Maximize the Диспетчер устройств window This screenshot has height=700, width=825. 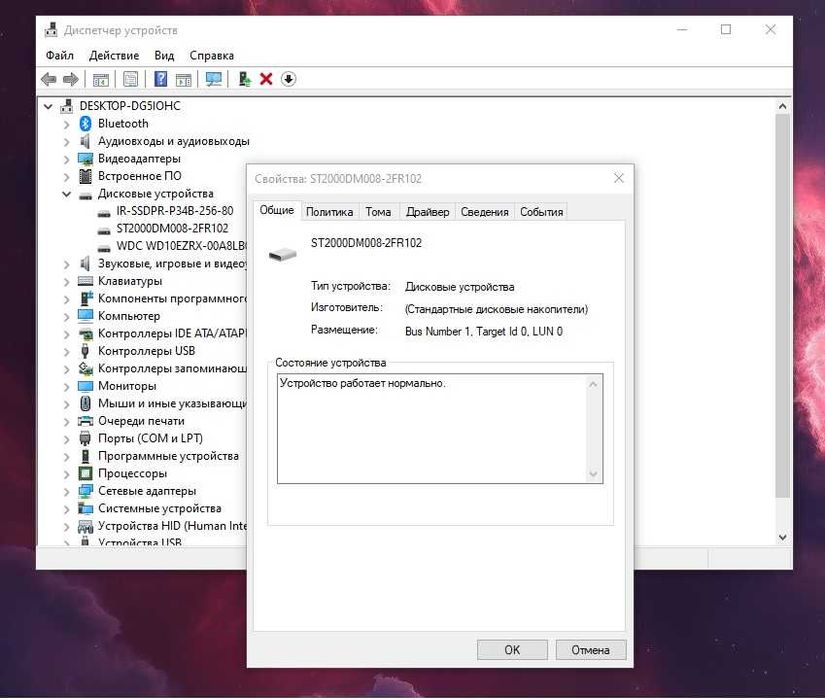click(x=726, y=30)
